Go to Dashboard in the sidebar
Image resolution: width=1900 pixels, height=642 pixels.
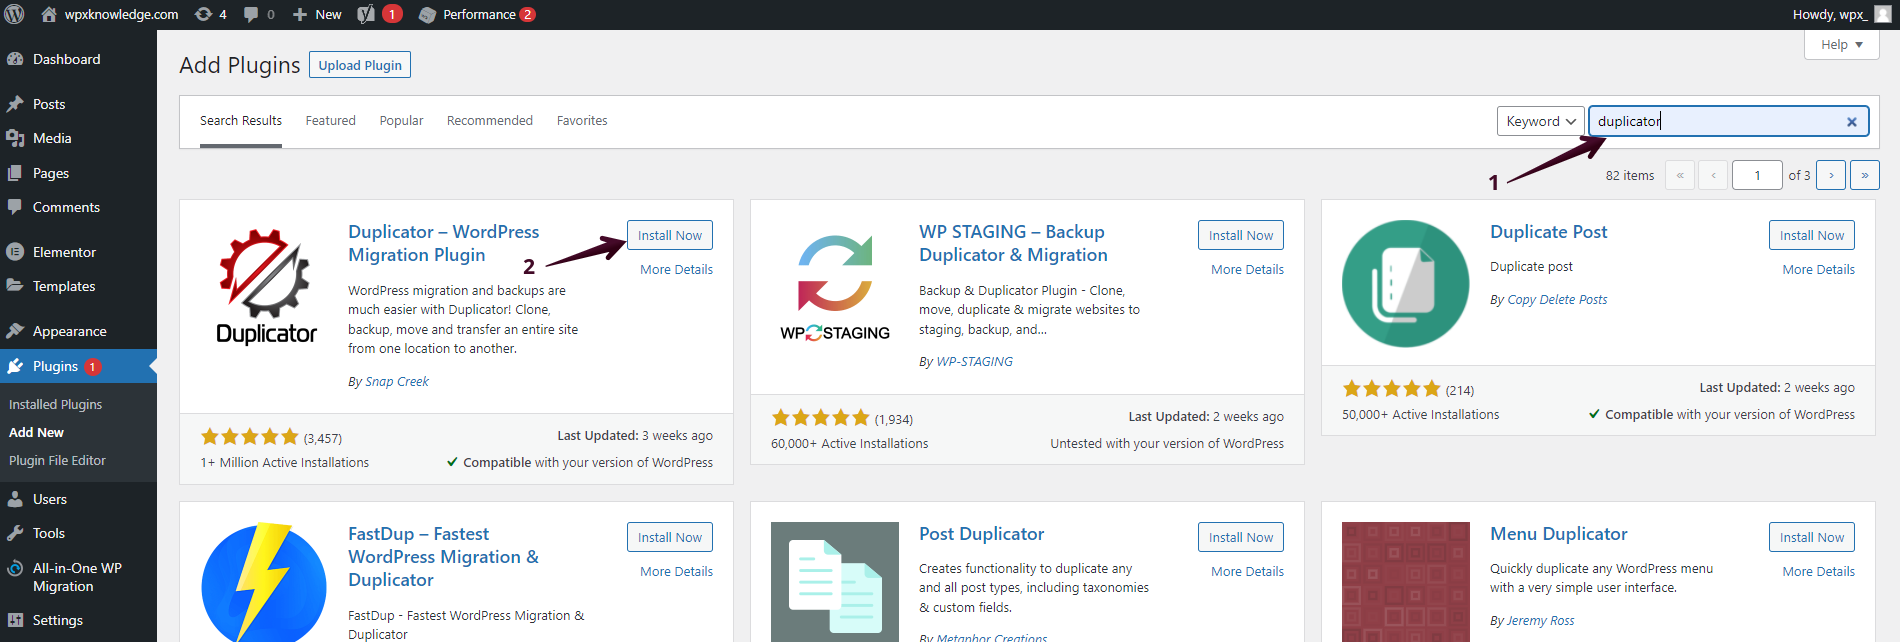tap(66, 59)
